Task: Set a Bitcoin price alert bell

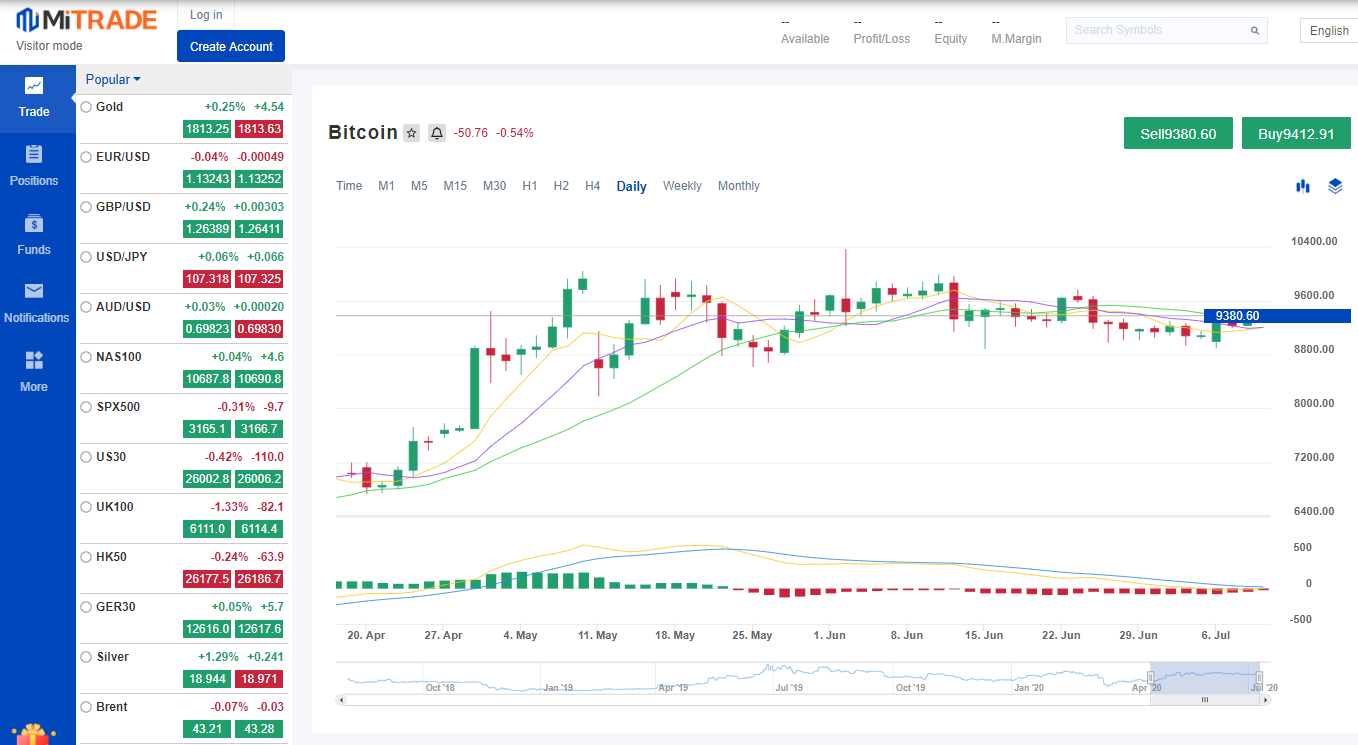Action: 437,133
